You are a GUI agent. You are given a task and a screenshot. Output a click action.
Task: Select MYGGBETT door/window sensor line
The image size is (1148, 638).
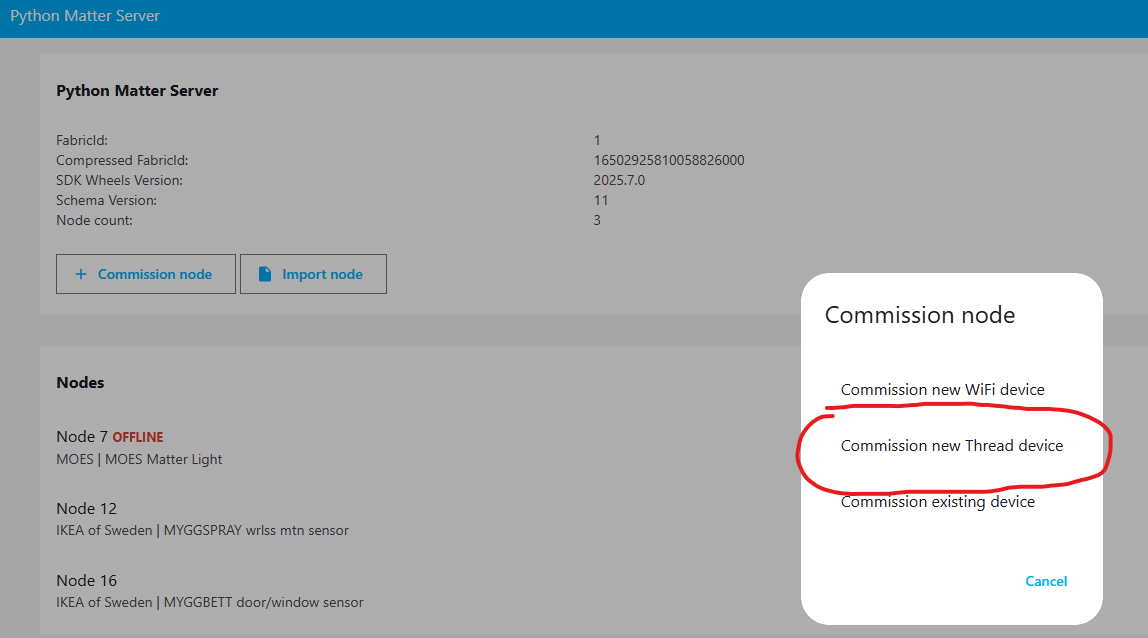[x=209, y=602]
